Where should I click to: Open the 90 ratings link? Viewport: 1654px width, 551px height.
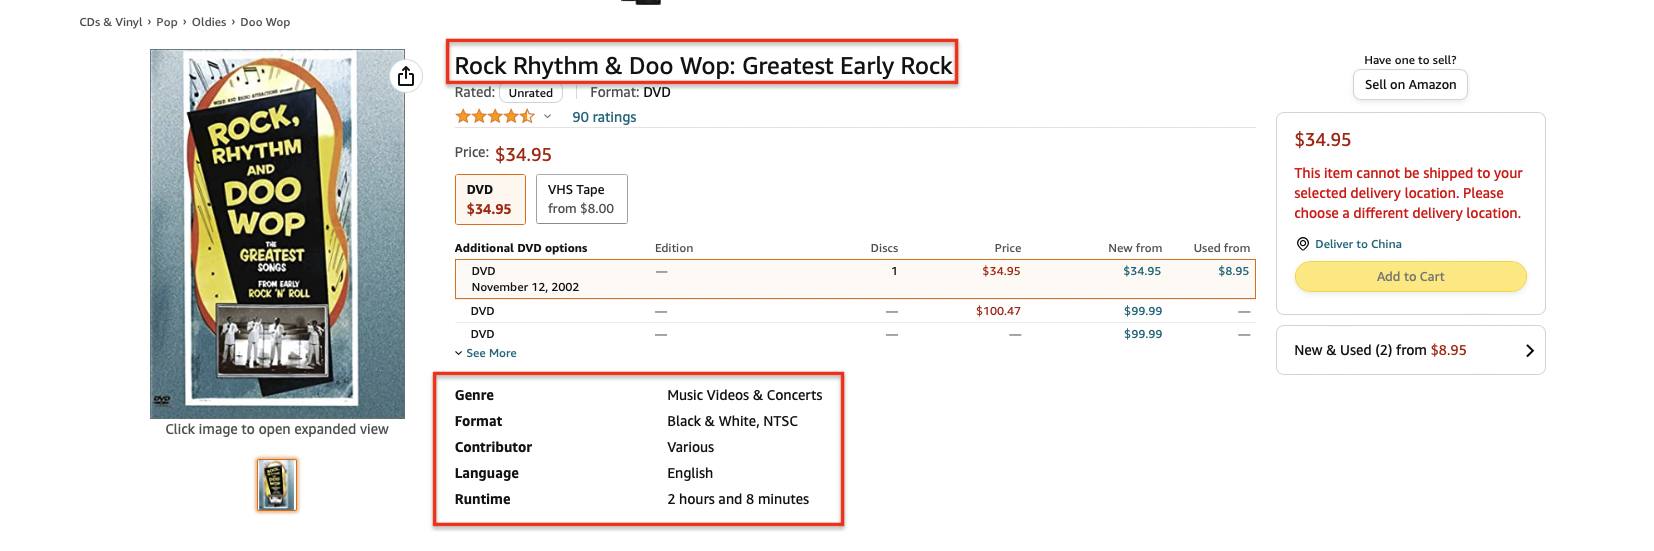click(604, 117)
